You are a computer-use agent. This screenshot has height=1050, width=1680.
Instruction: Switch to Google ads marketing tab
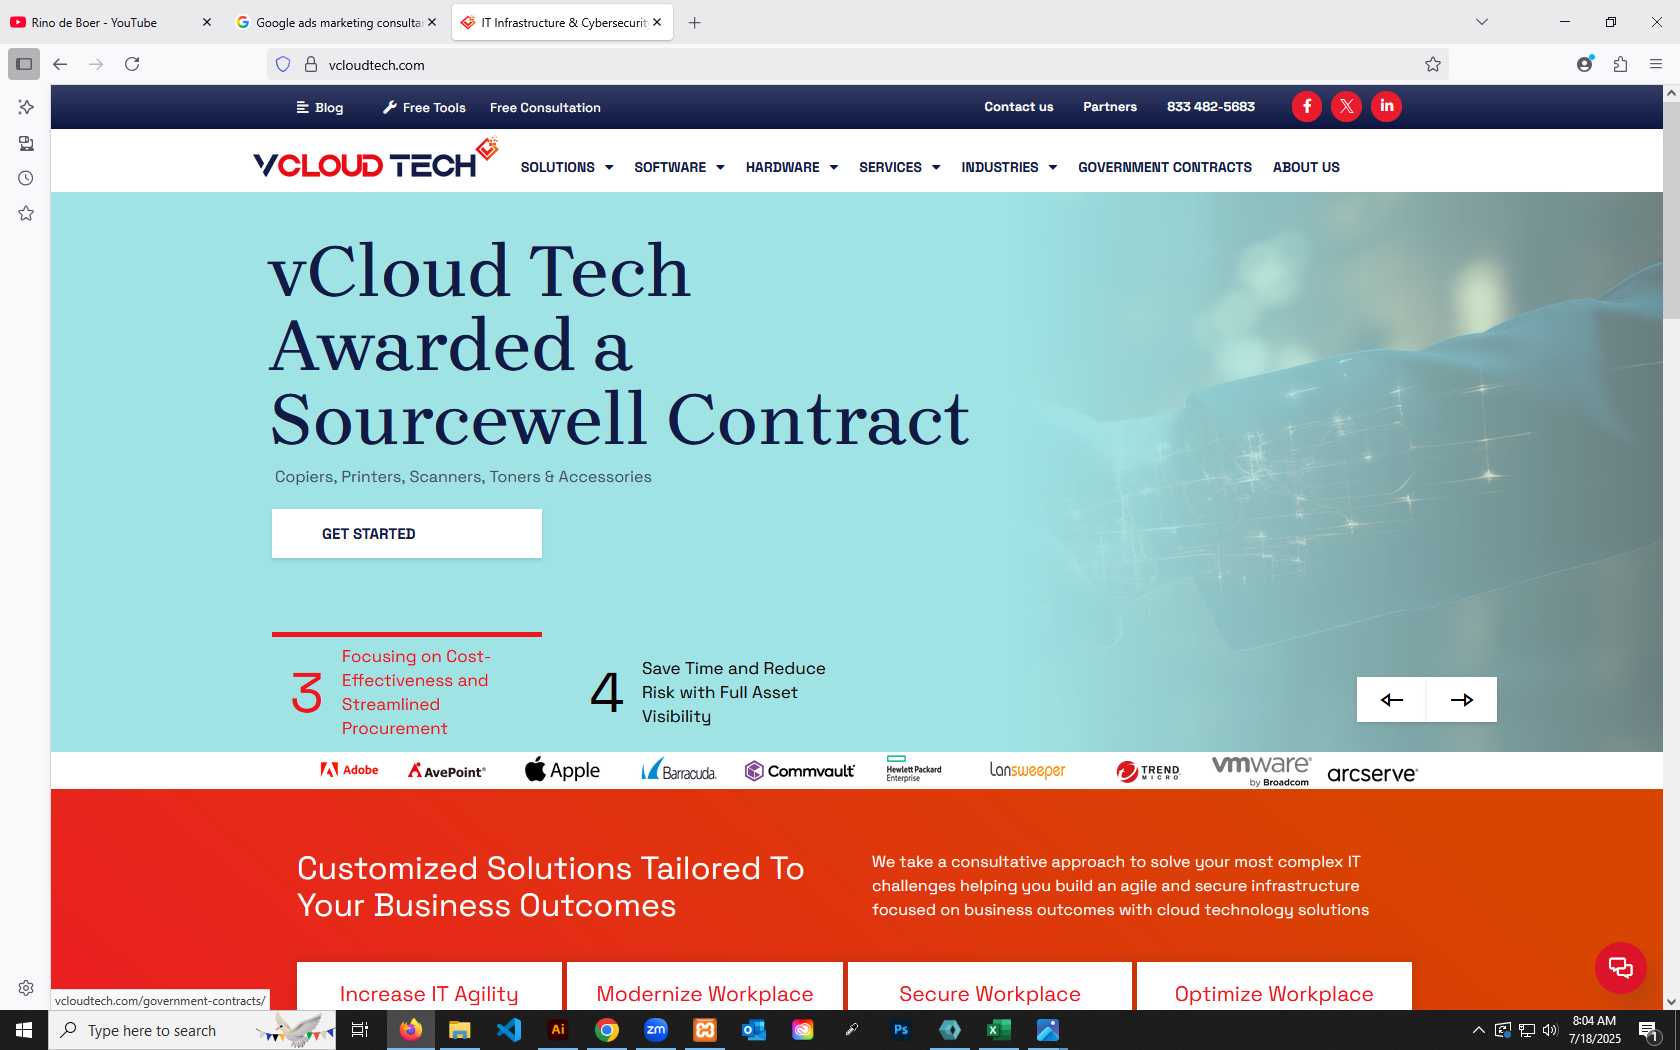click(x=336, y=22)
